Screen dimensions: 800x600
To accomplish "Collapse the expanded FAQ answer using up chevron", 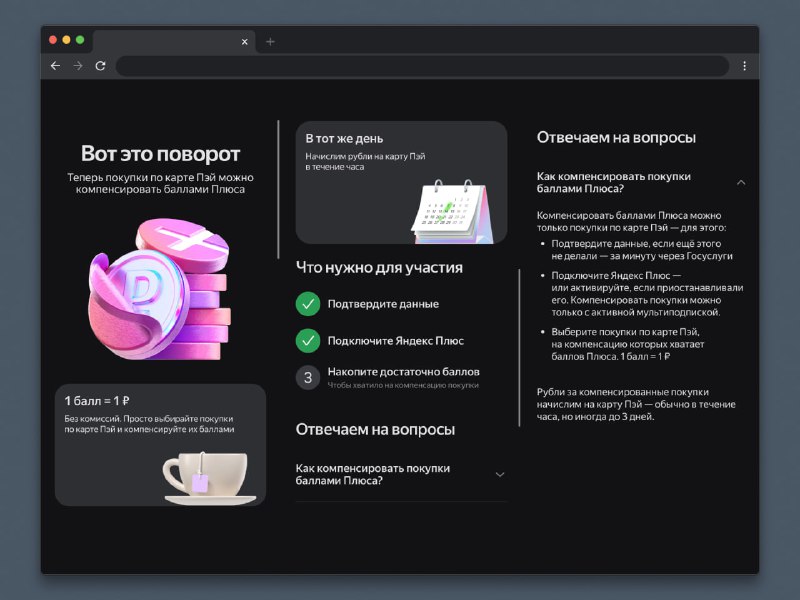I will [x=741, y=183].
